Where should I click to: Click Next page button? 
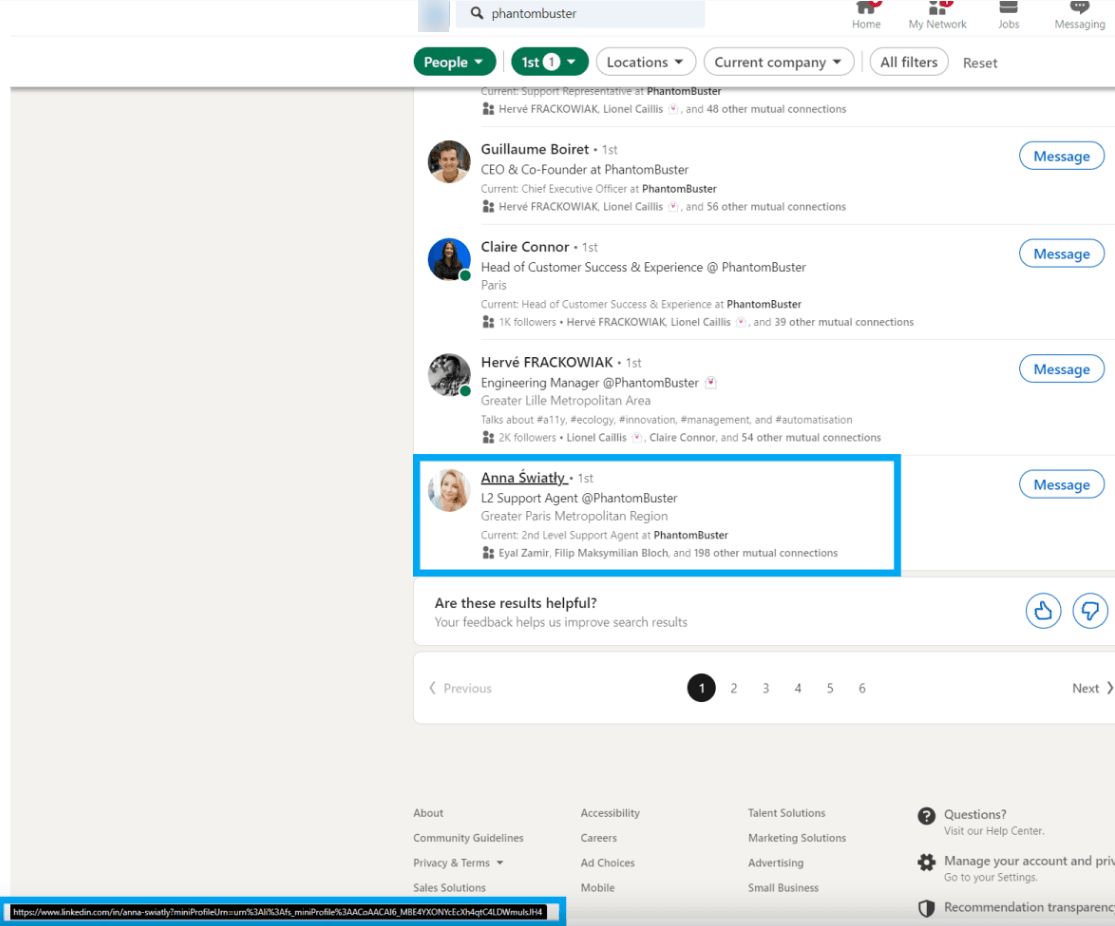point(1092,688)
